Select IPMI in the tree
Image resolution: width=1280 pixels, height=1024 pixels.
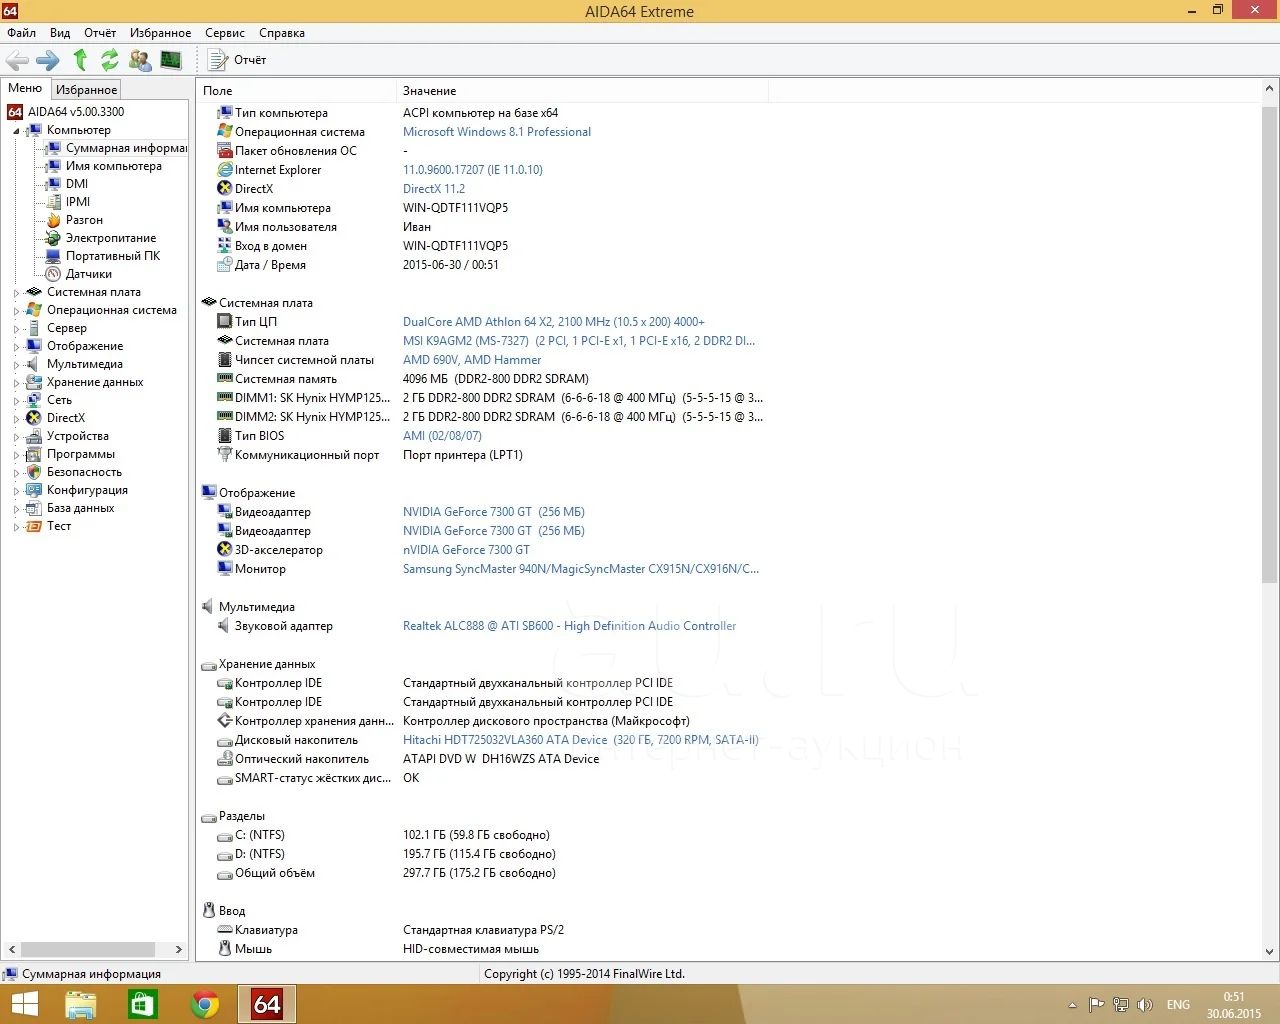point(78,202)
